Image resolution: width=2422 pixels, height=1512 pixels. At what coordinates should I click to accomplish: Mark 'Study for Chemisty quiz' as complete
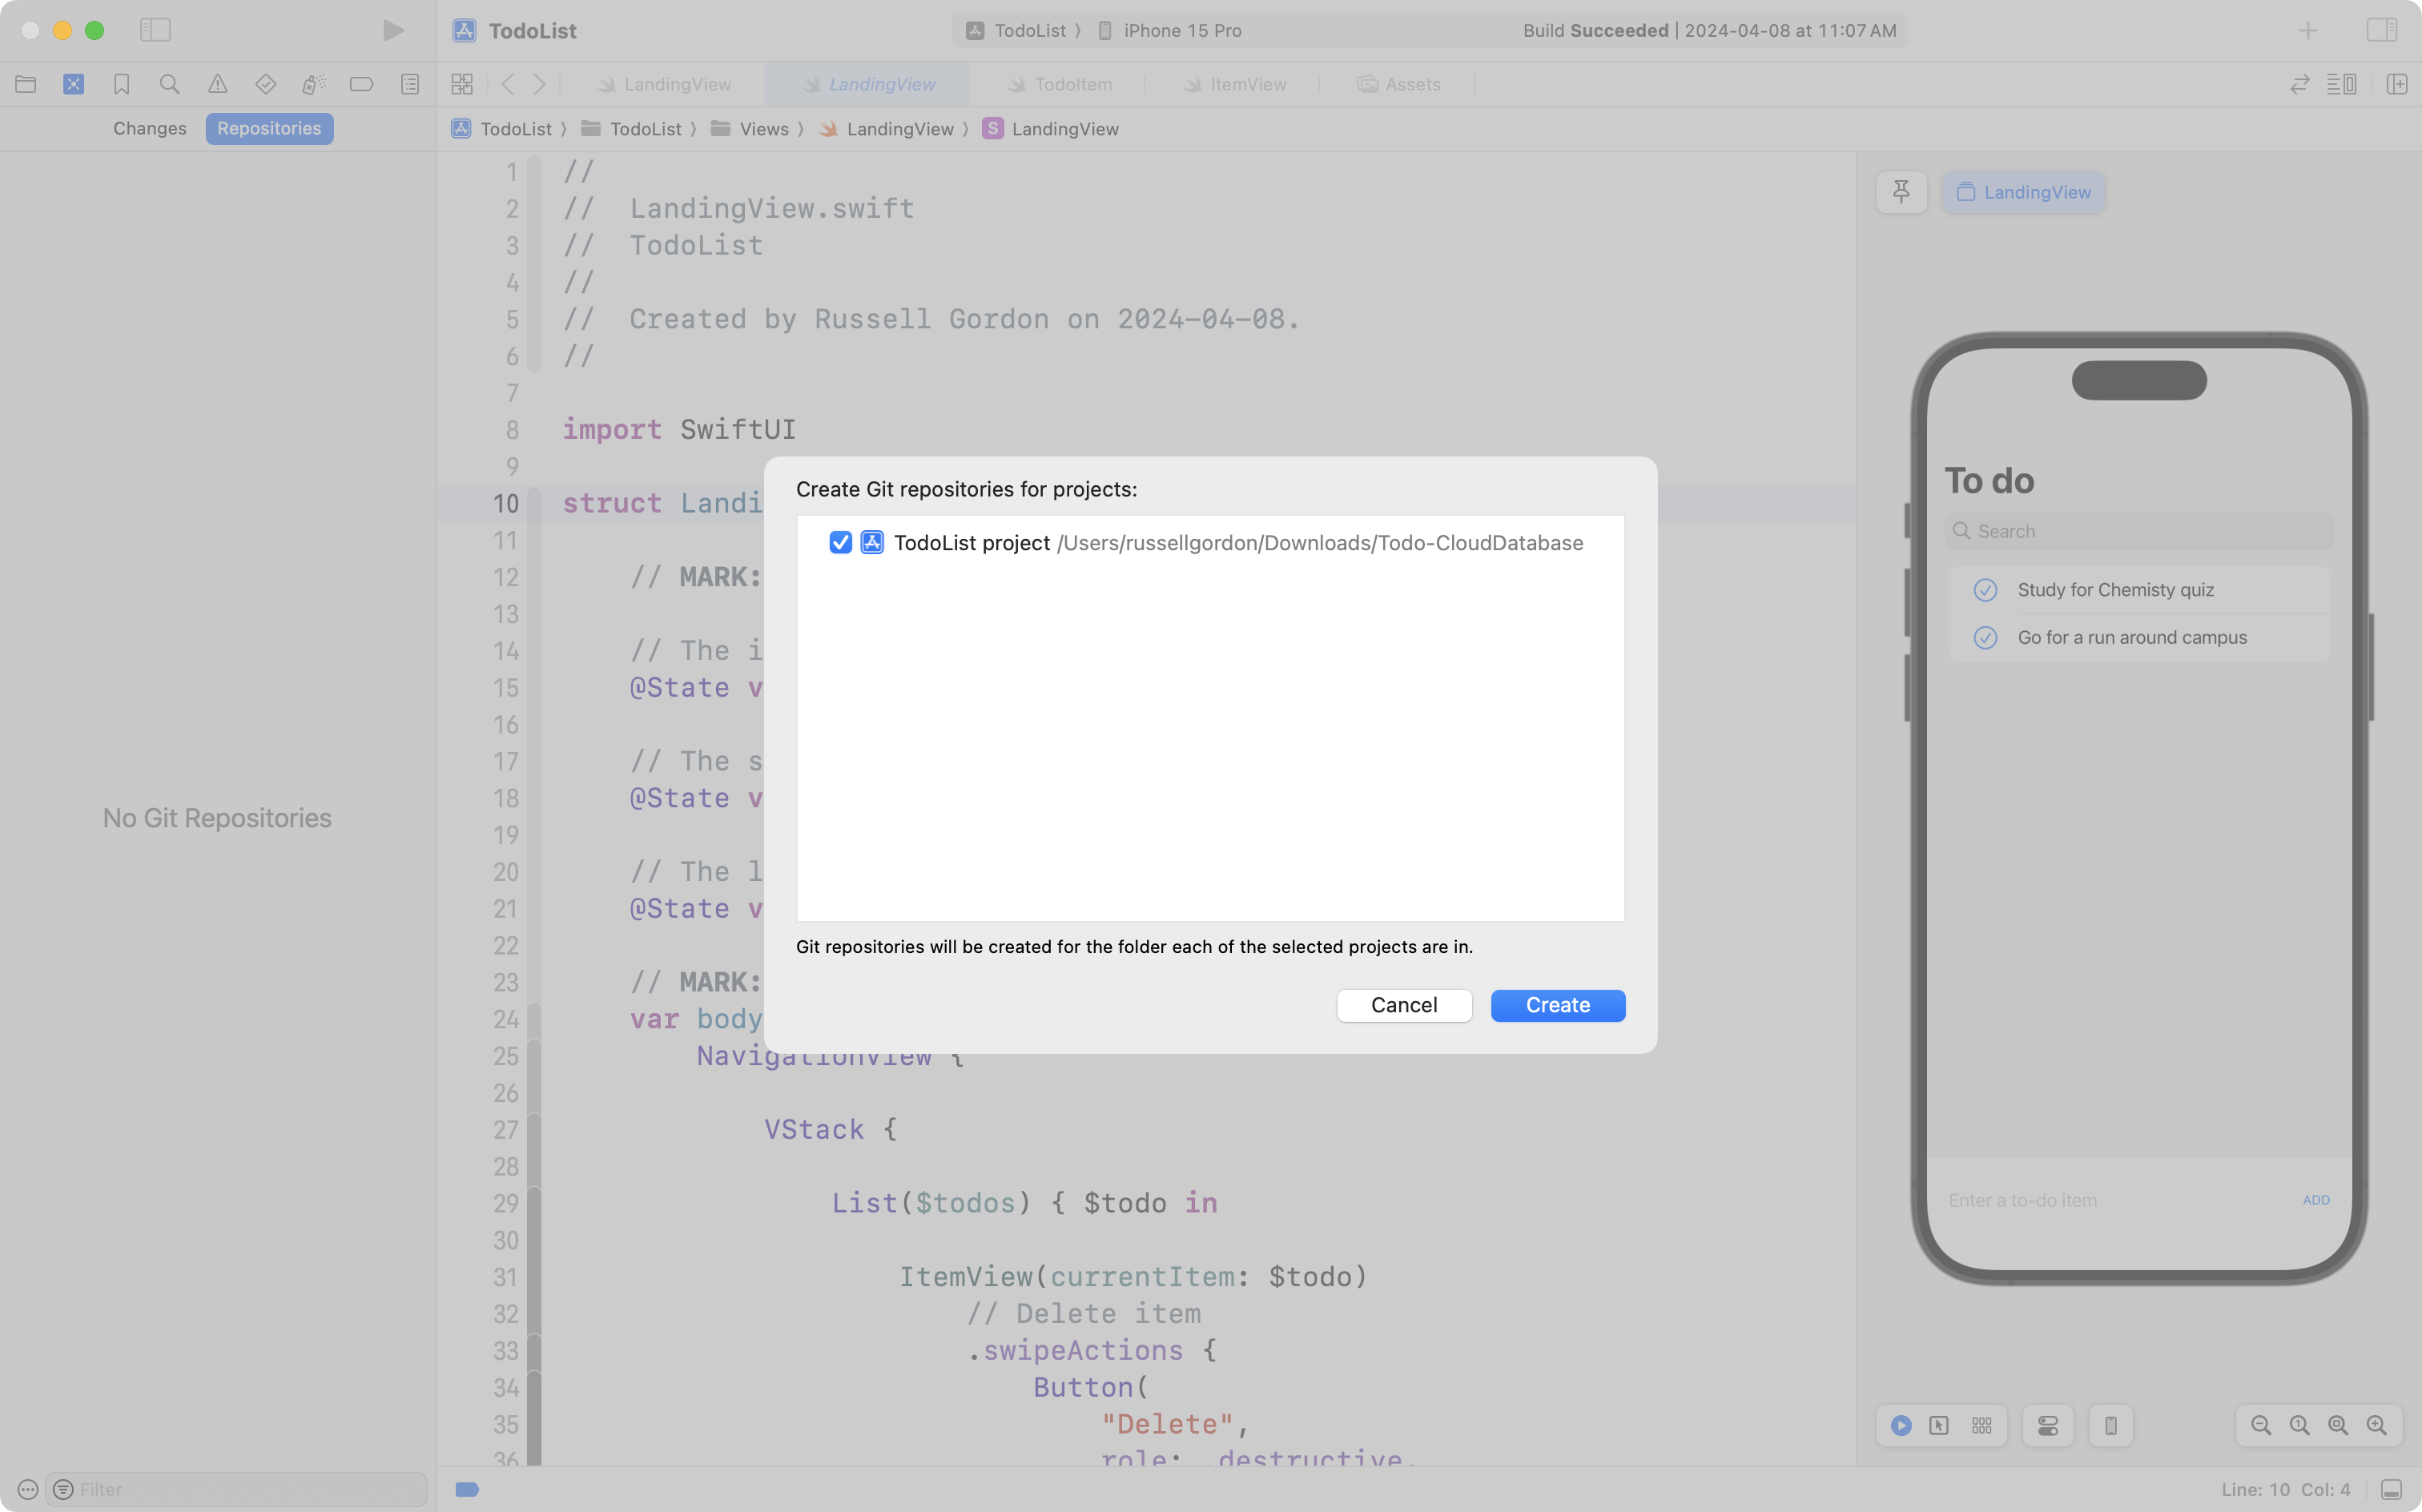pyautogui.click(x=1986, y=590)
